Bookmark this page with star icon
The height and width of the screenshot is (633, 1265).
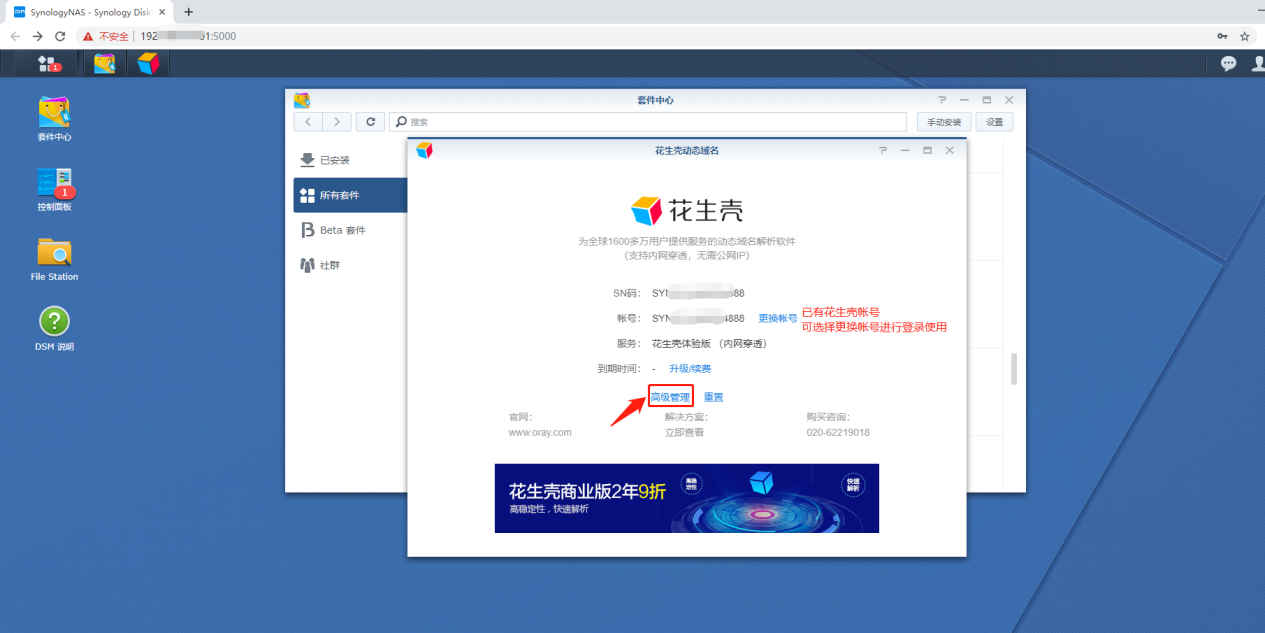click(x=1245, y=35)
